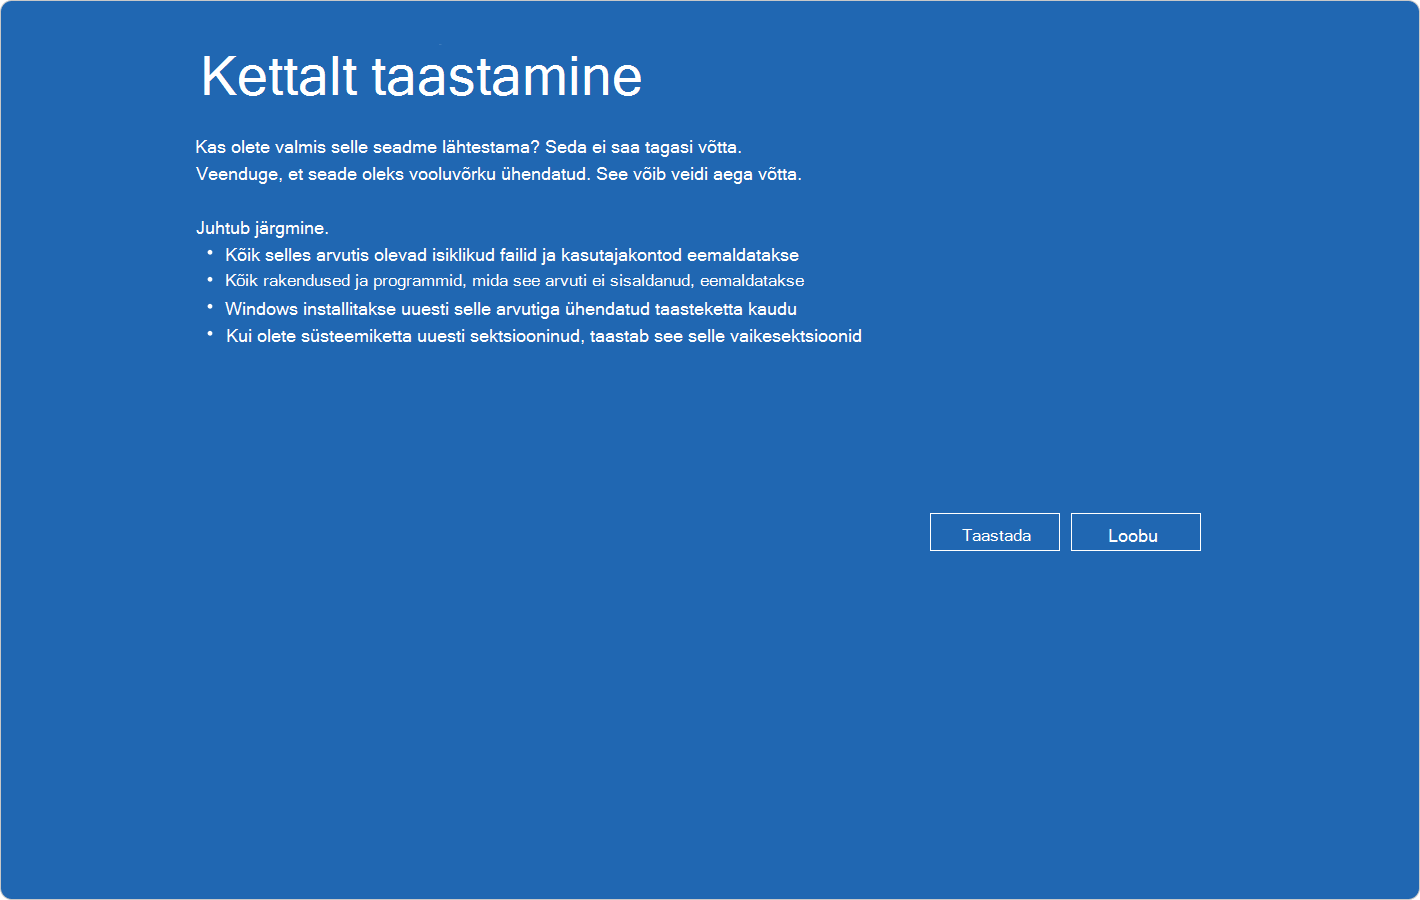The width and height of the screenshot is (1420, 900).
Task: Click bullet 'Windows installitakse uuesti'
Action: click(x=510, y=309)
